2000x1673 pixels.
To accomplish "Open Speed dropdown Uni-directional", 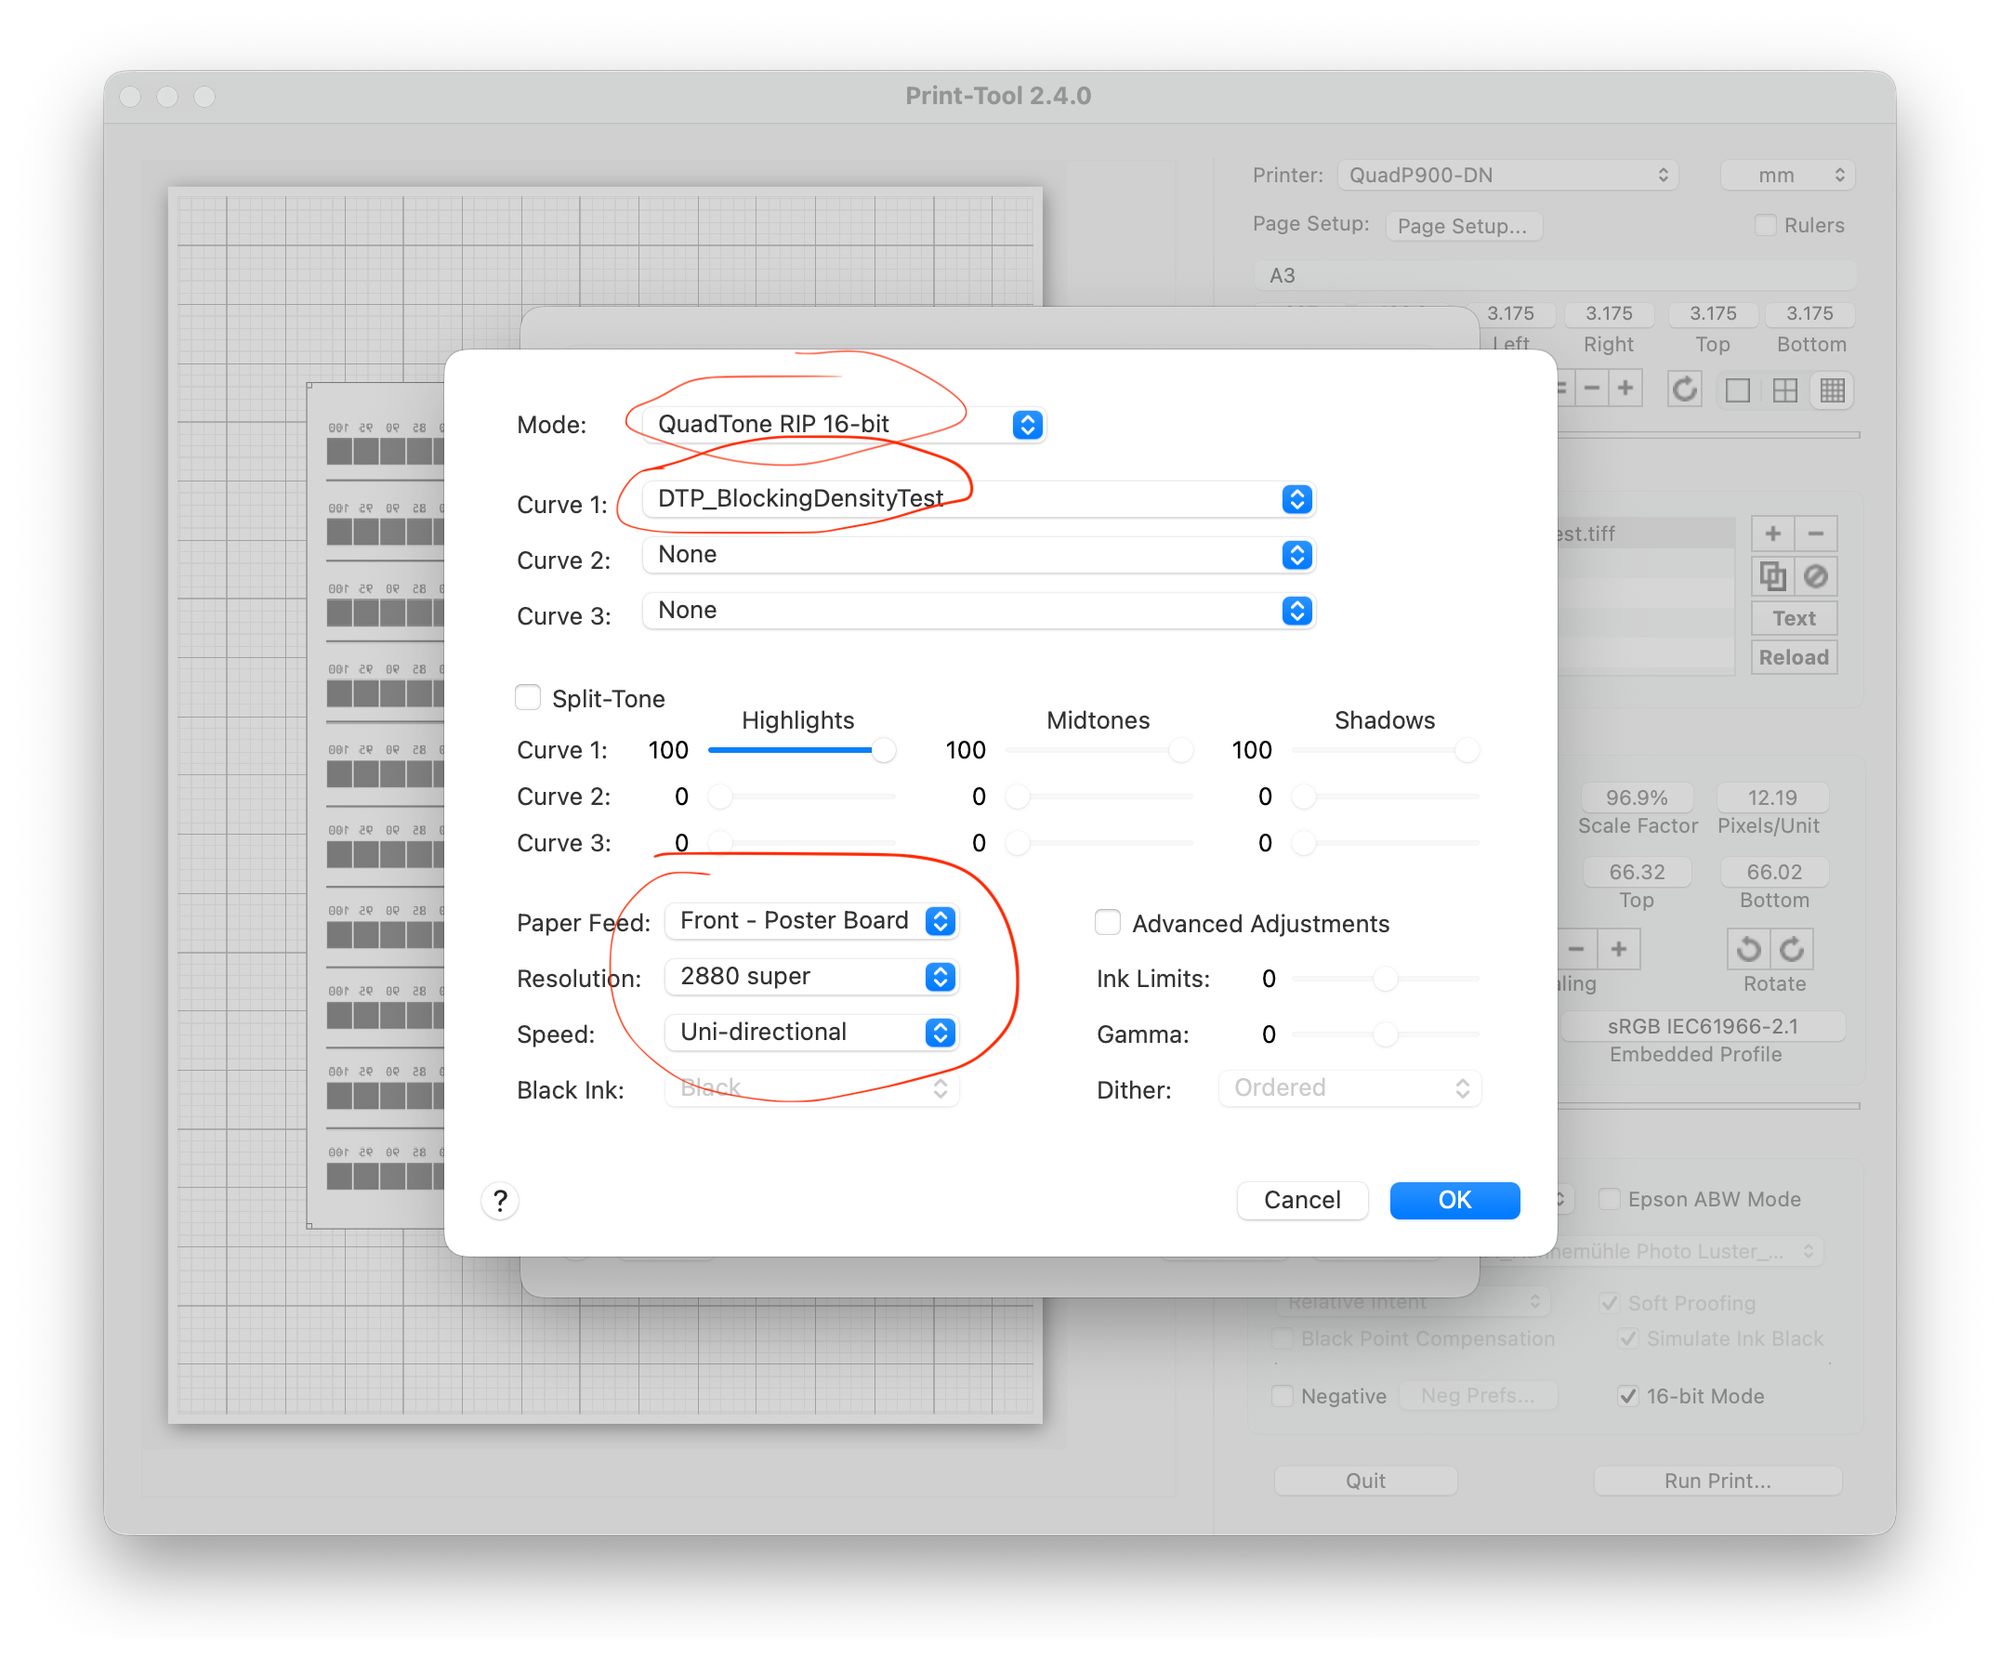I will click(x=811, y=1033).
